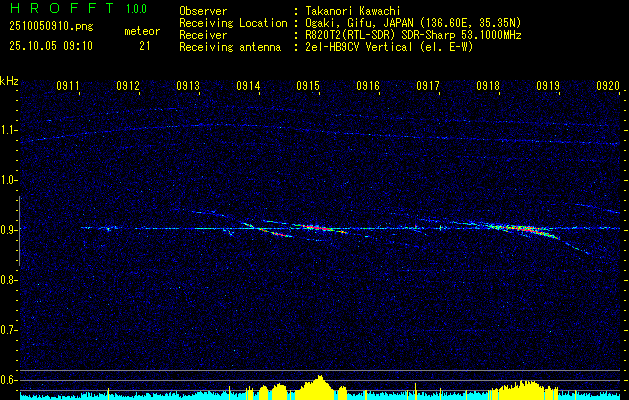Click the 0915 time marker
Screen dimensions: 629x400
click(x=308, y=86)
